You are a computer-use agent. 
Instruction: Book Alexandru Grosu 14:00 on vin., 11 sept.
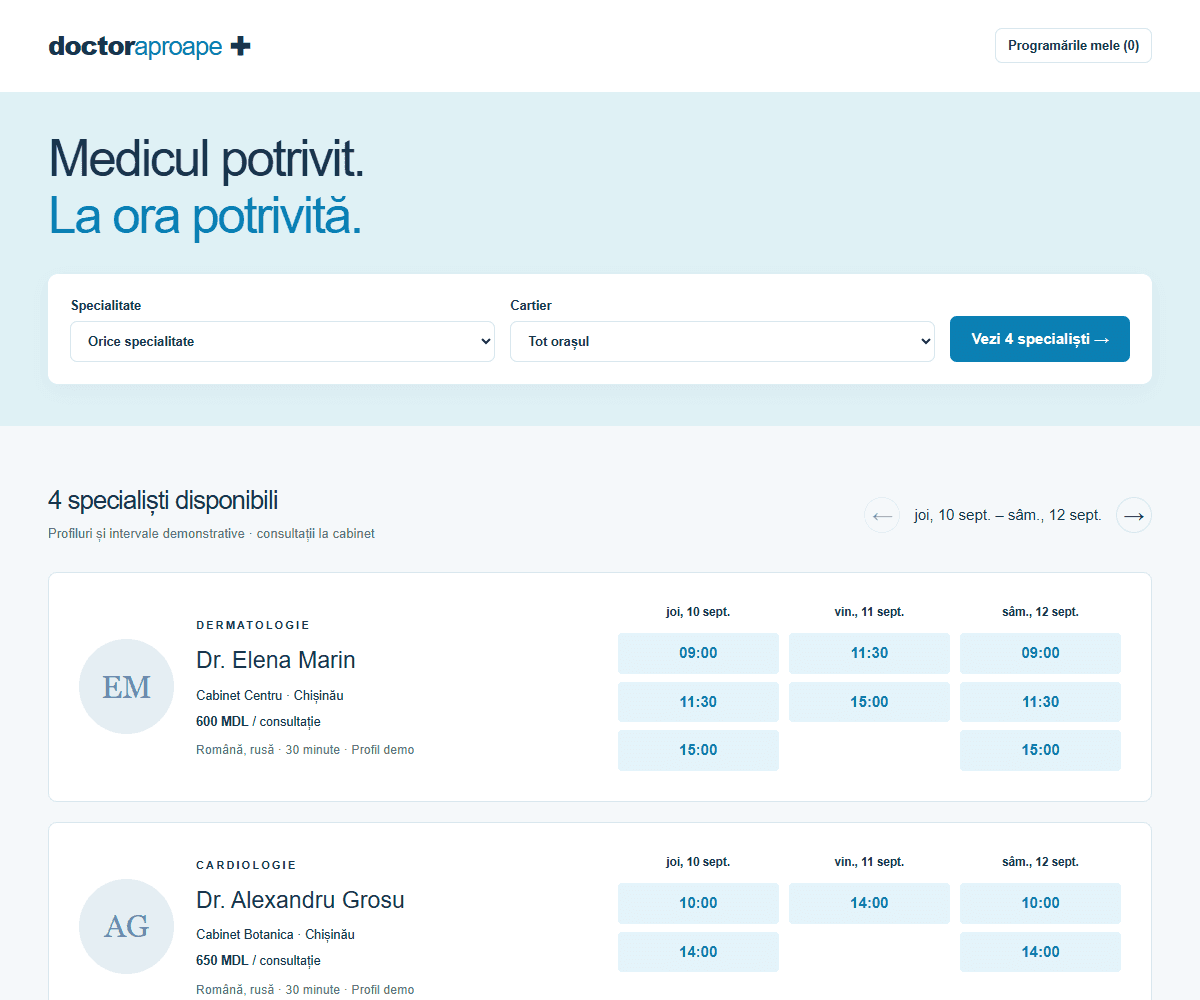click(x=869, y=903)
